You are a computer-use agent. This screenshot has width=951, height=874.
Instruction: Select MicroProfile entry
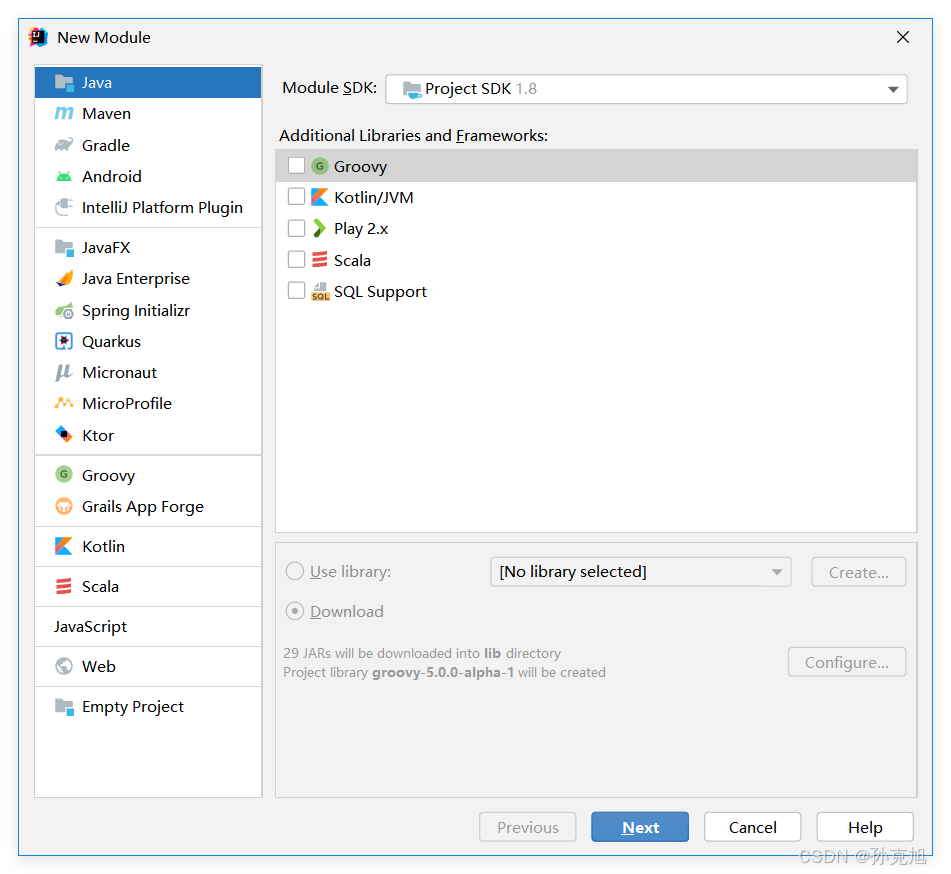click(148, 403)
